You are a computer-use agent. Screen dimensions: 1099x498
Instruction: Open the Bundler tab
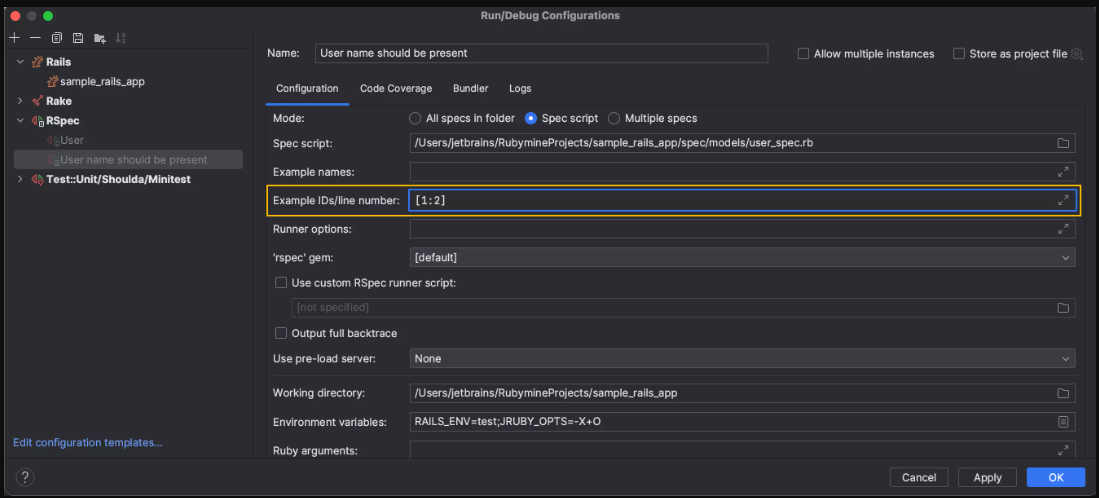click(x=470, y=89)
